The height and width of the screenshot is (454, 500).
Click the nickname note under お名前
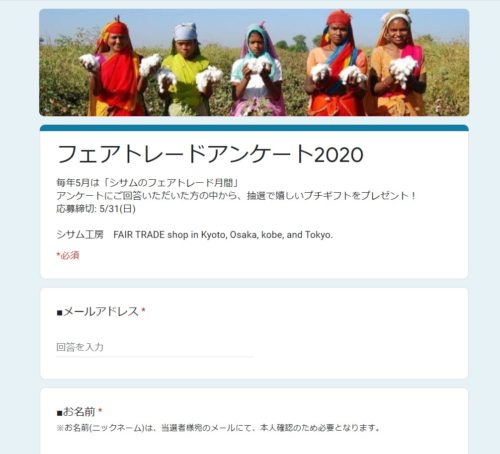point(218,428)
